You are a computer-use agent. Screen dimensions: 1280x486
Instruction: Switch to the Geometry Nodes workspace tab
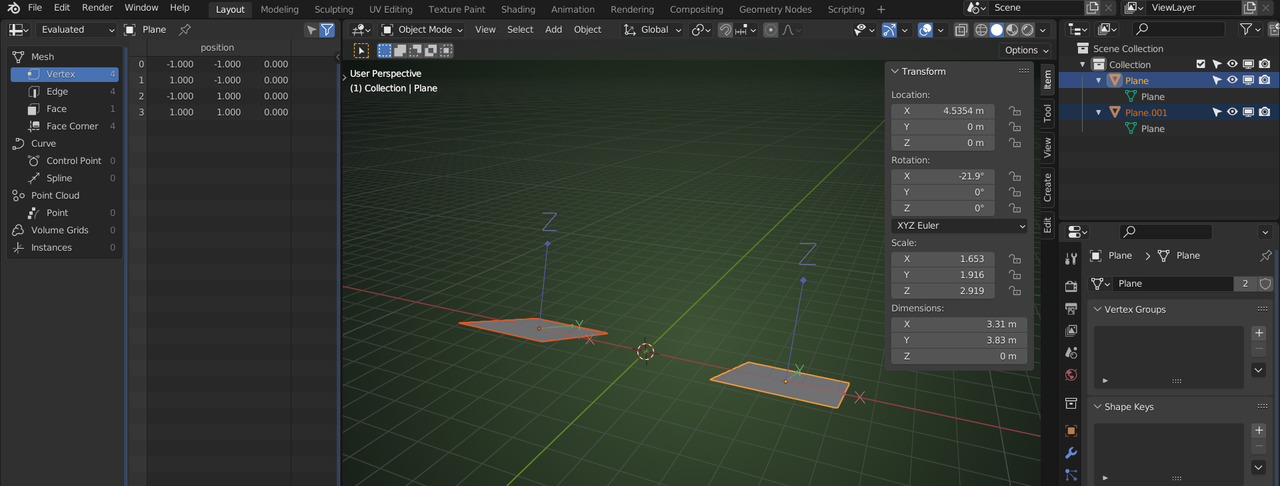point(775,9)
